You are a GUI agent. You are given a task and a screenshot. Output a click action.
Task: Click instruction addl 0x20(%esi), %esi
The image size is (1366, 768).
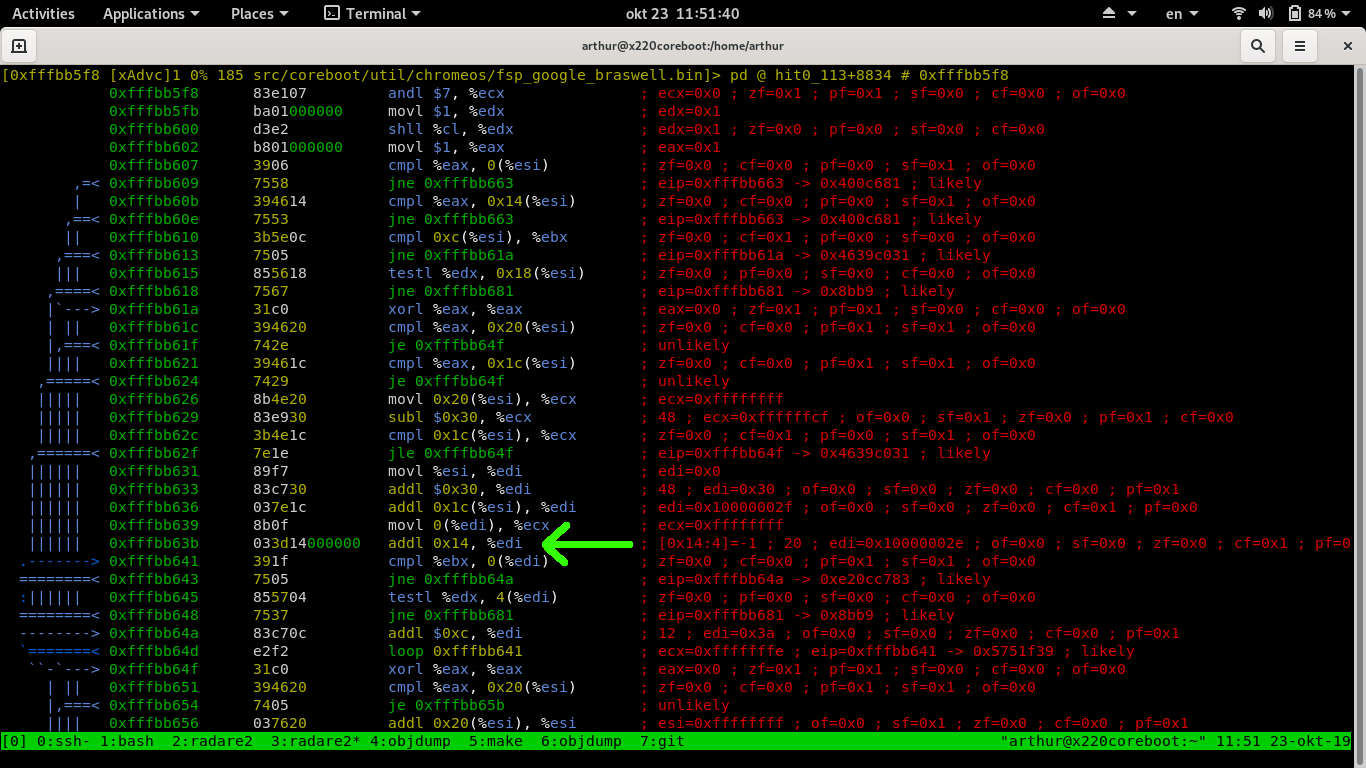point(482,723)
